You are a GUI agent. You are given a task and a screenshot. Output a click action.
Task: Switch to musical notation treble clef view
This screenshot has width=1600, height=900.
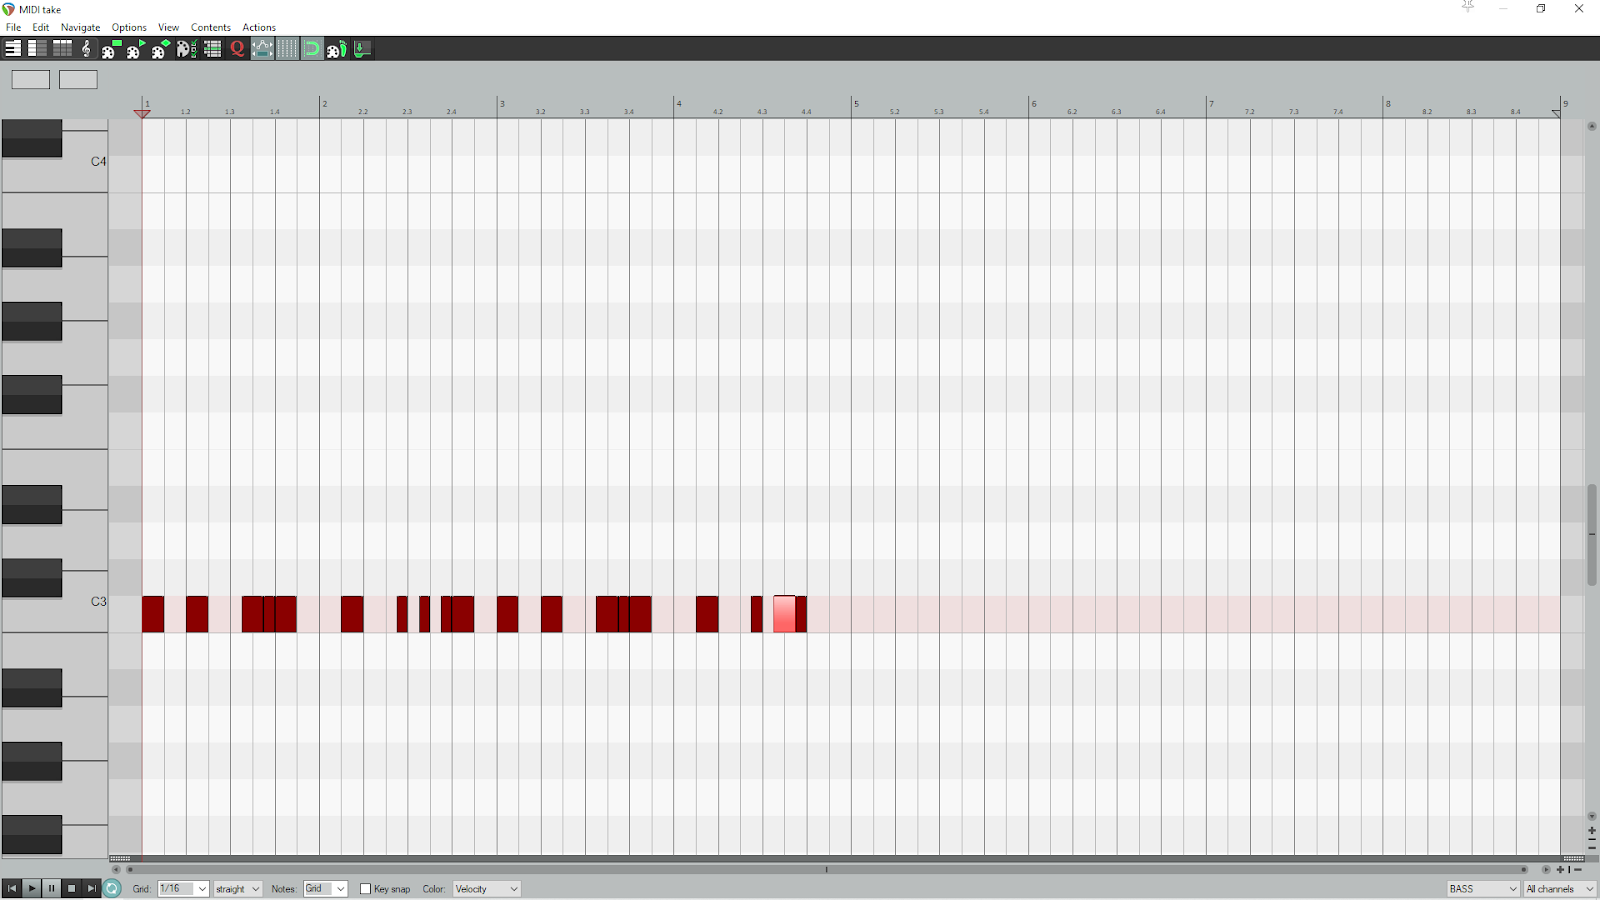pyautogui.click(x=86, y=48)
